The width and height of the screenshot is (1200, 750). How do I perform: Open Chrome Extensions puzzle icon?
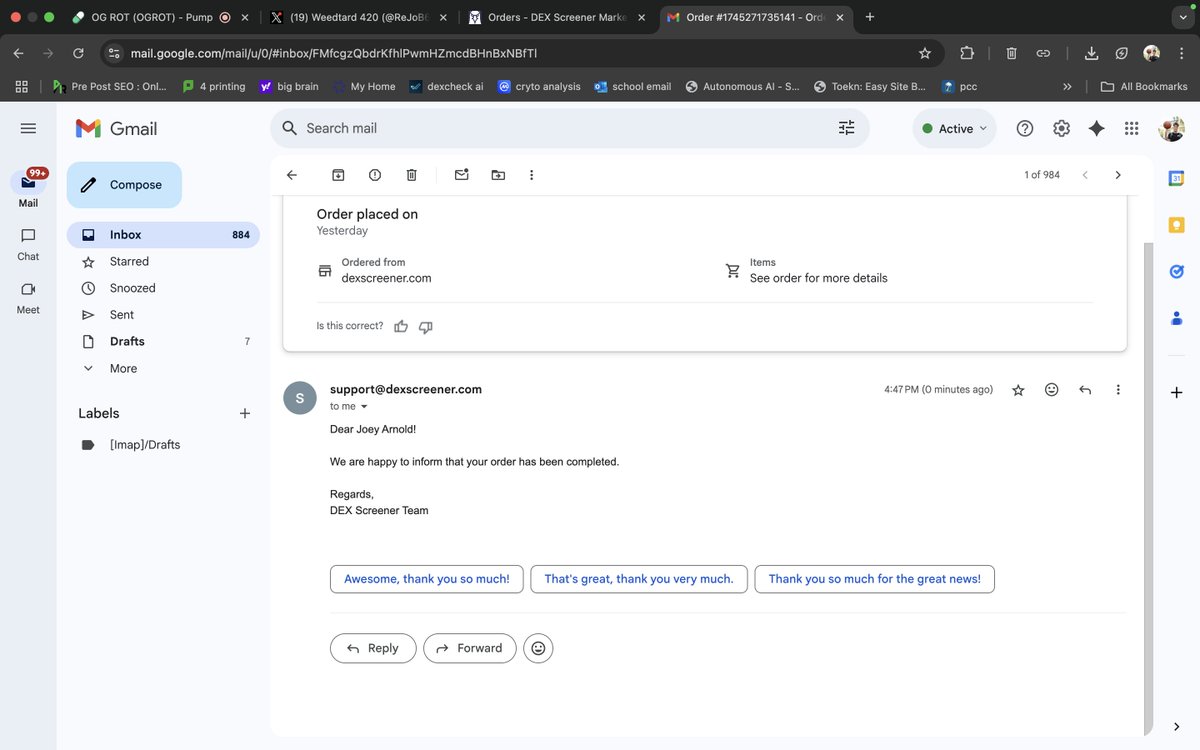point(967,53)
